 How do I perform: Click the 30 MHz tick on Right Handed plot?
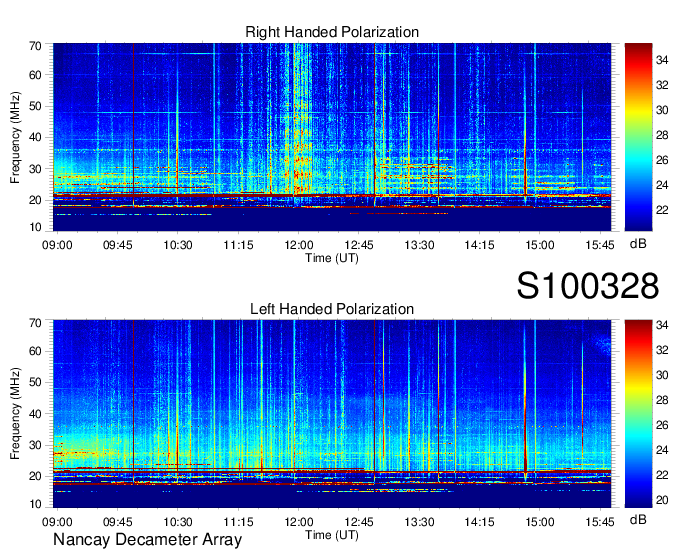(x=35, y=169)
